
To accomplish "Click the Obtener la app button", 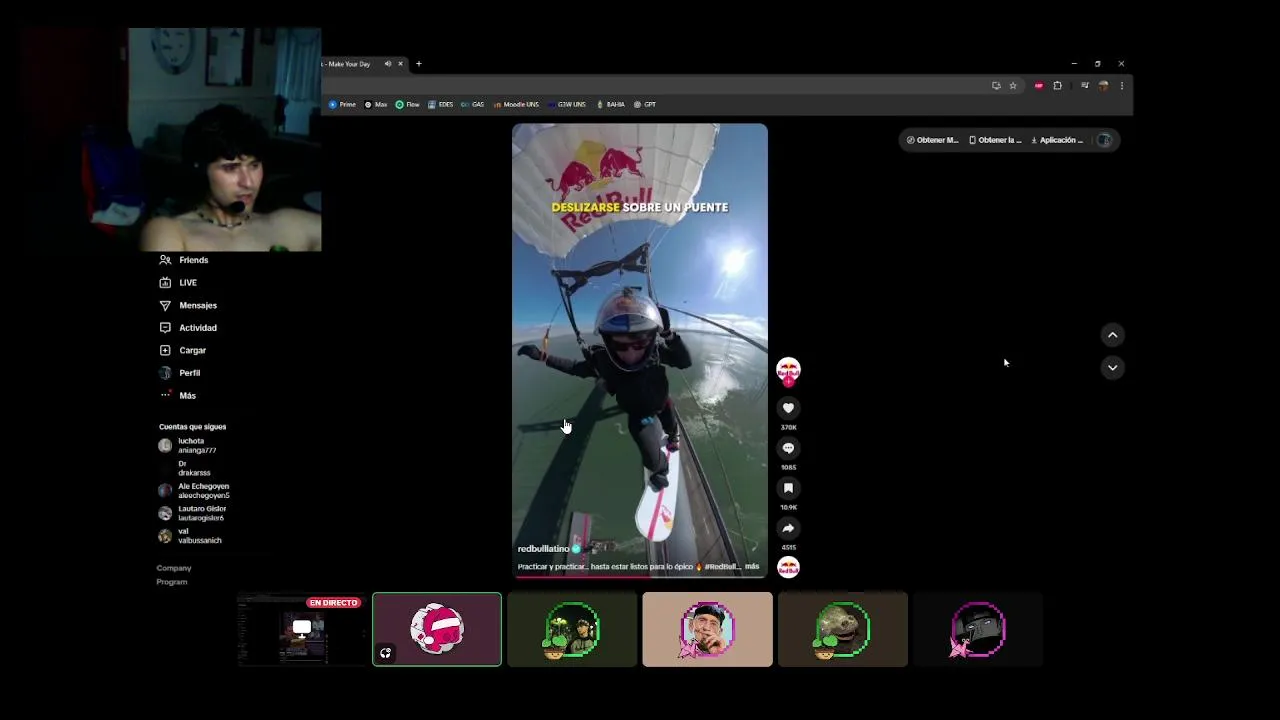I will click(x=996, y=140).
